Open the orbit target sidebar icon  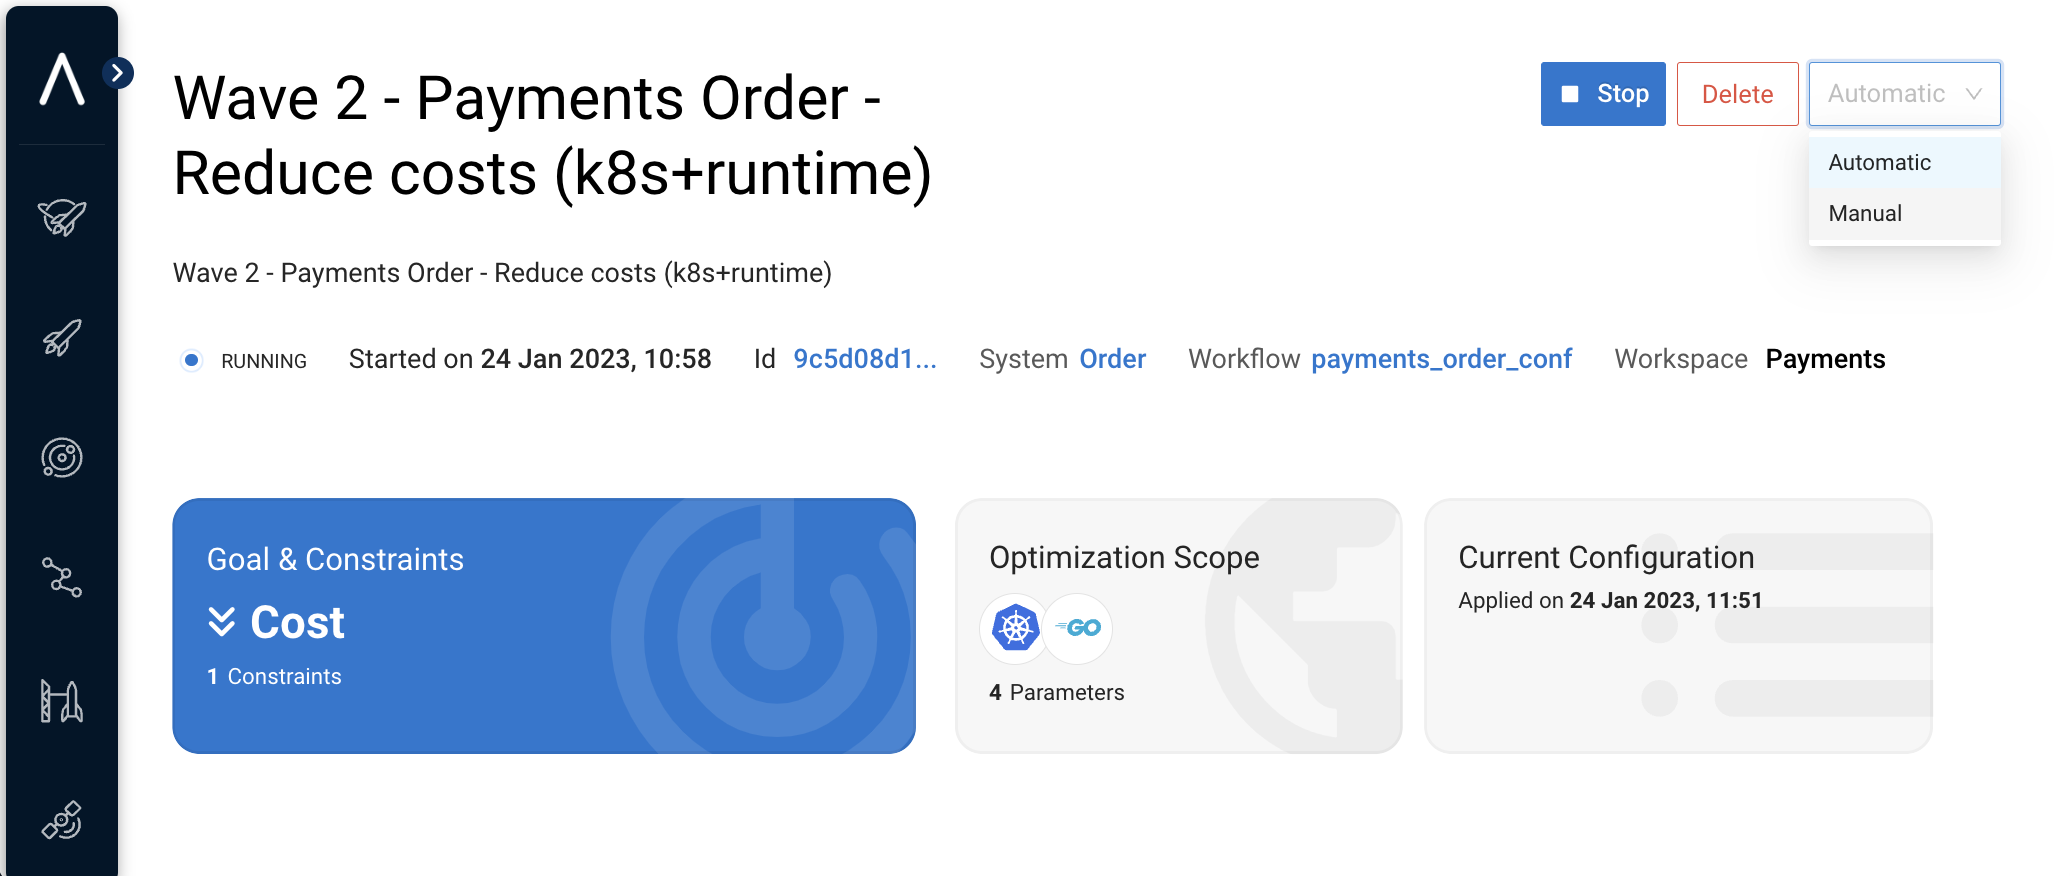point(62,458)
